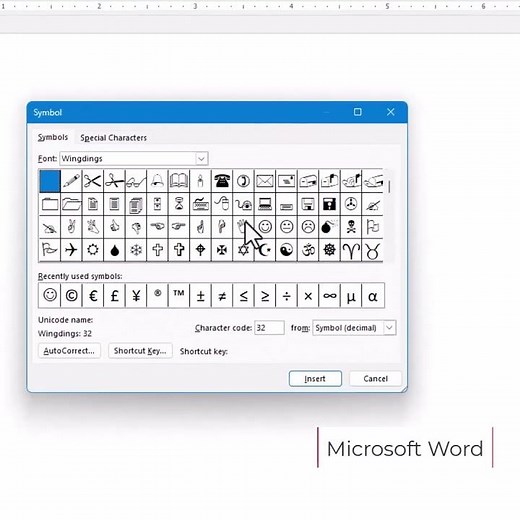Screen dimensions: 520x520
Task: Select the black floppy disk symbol
Action: 329,204
